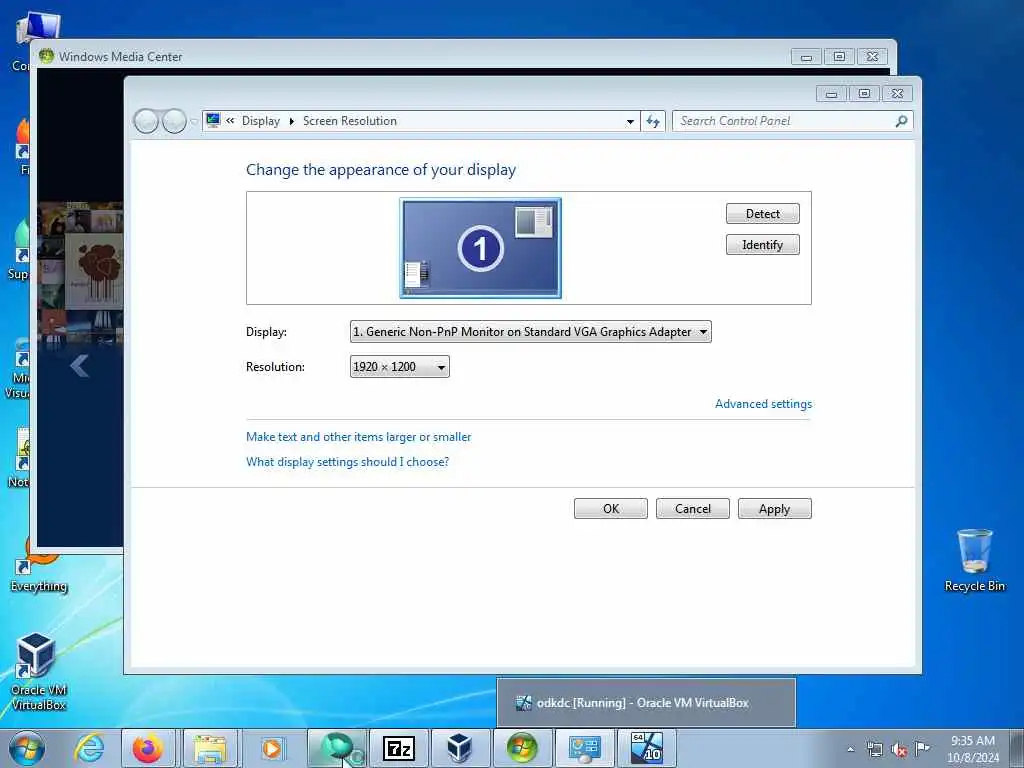Click the Forward navigation button
Image resolution: width=1024 pixels, height=768 pixels.
point(174,121)
